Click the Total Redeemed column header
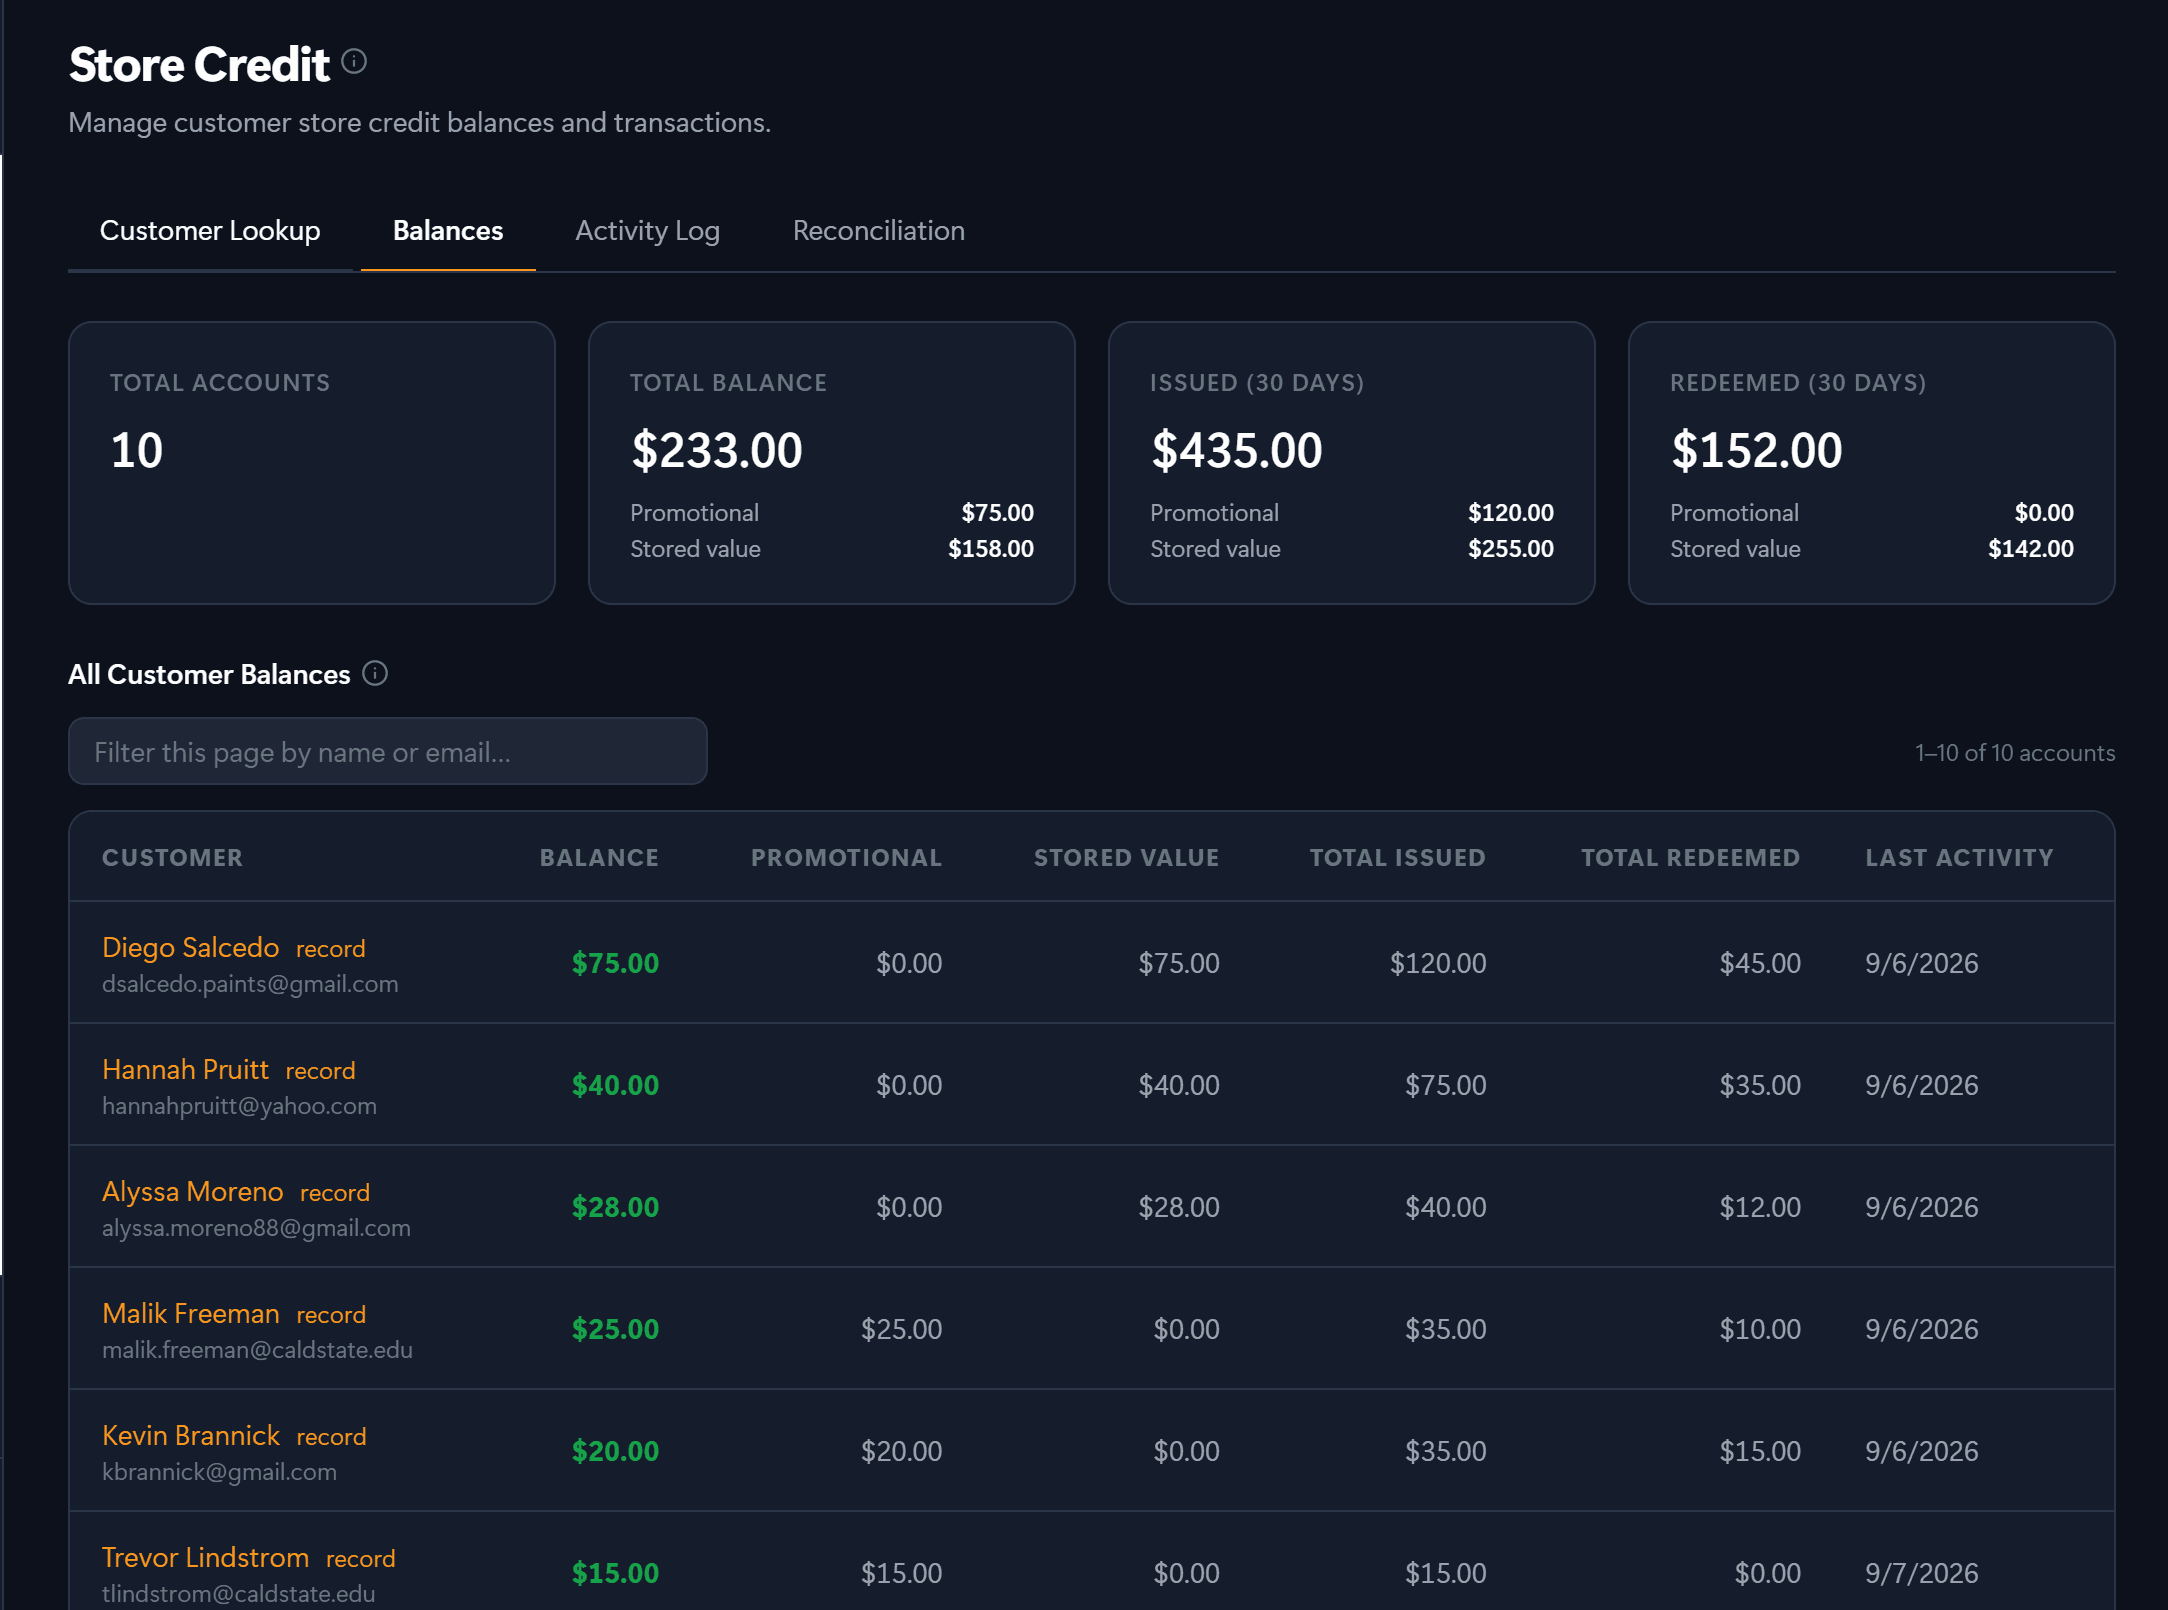Viewport: 2168px width, 1610px height. coord(1690,857)
